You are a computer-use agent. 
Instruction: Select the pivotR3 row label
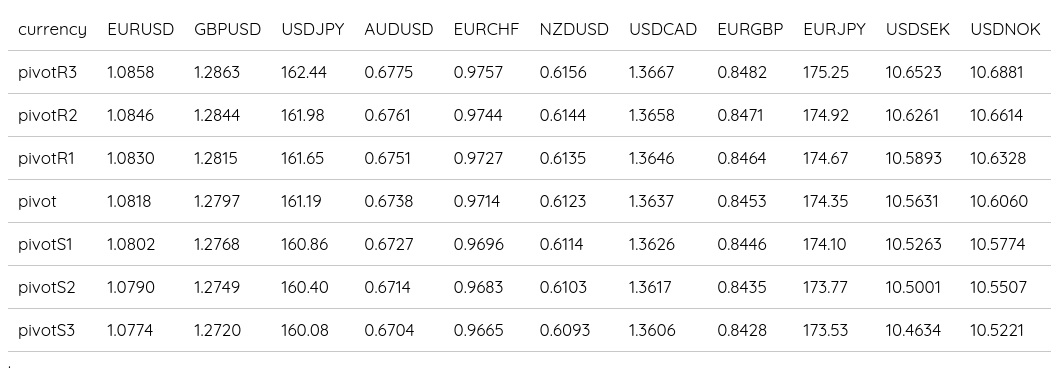(47, 72)
